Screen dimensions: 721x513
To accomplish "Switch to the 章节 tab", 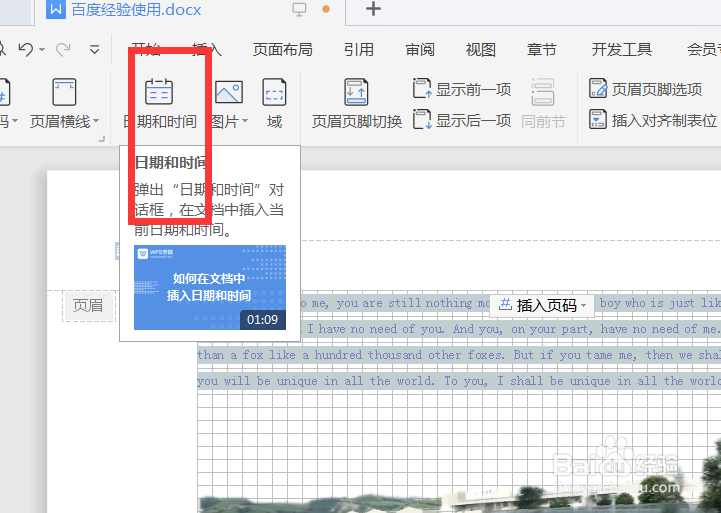I will click(x=541, y=49).
